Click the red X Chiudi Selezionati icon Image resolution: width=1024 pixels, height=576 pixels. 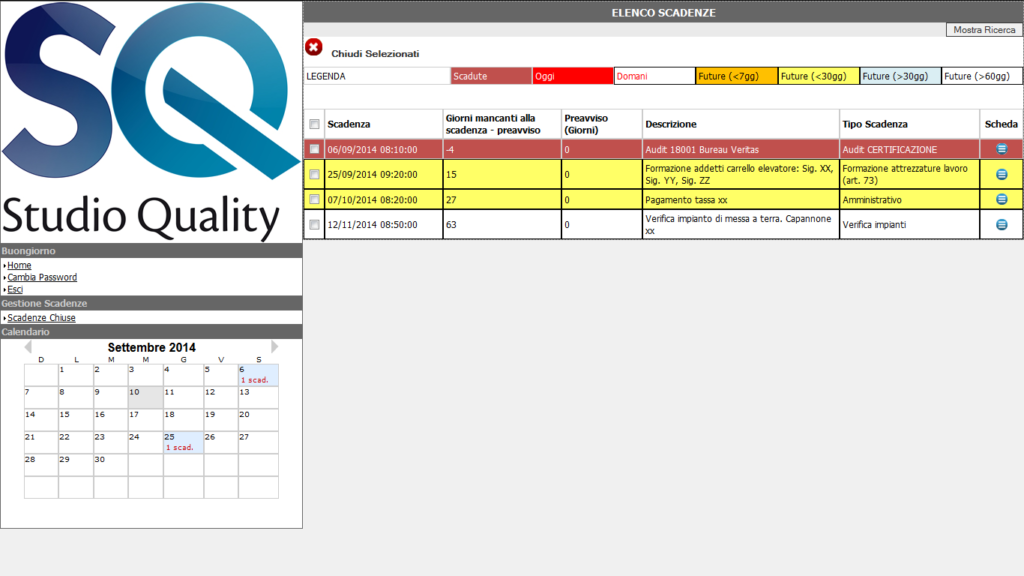pyautogui.click(x=313, y=47)
